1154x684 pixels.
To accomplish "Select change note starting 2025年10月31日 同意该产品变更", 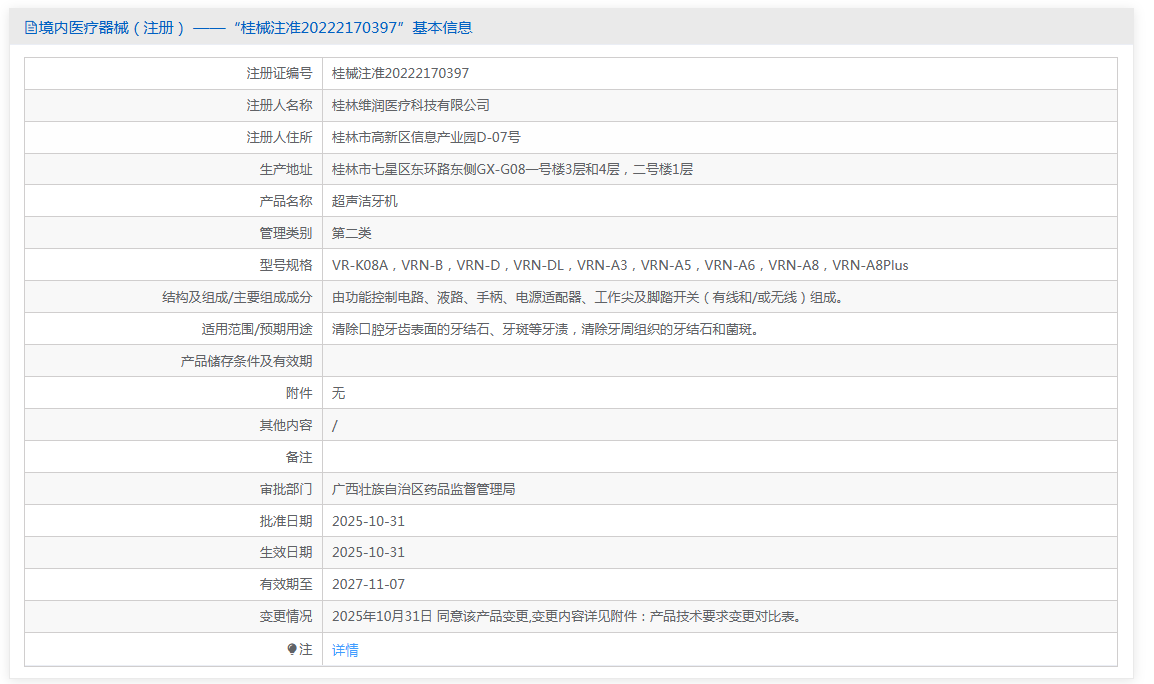I will coord(566,616).
